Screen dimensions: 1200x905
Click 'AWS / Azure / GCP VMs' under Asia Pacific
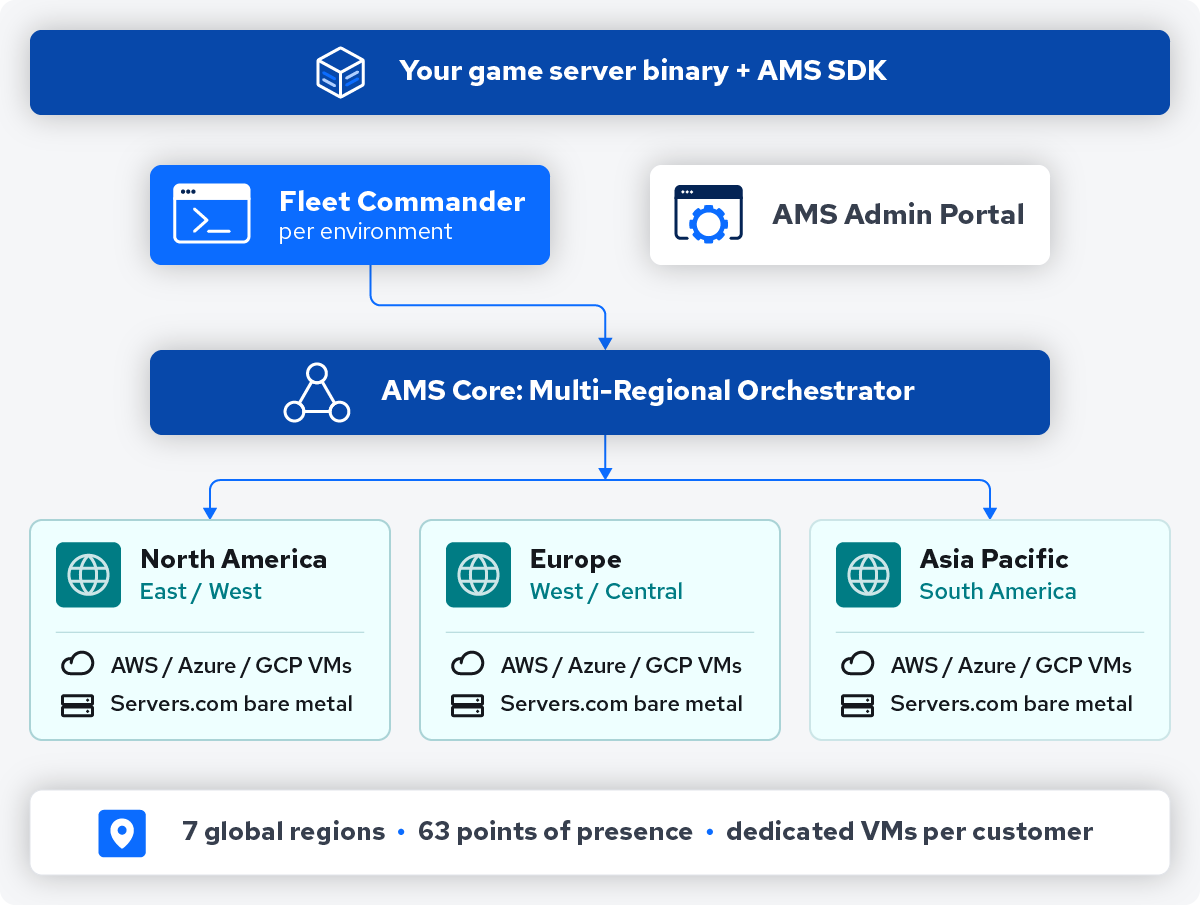click(1012, 665)
